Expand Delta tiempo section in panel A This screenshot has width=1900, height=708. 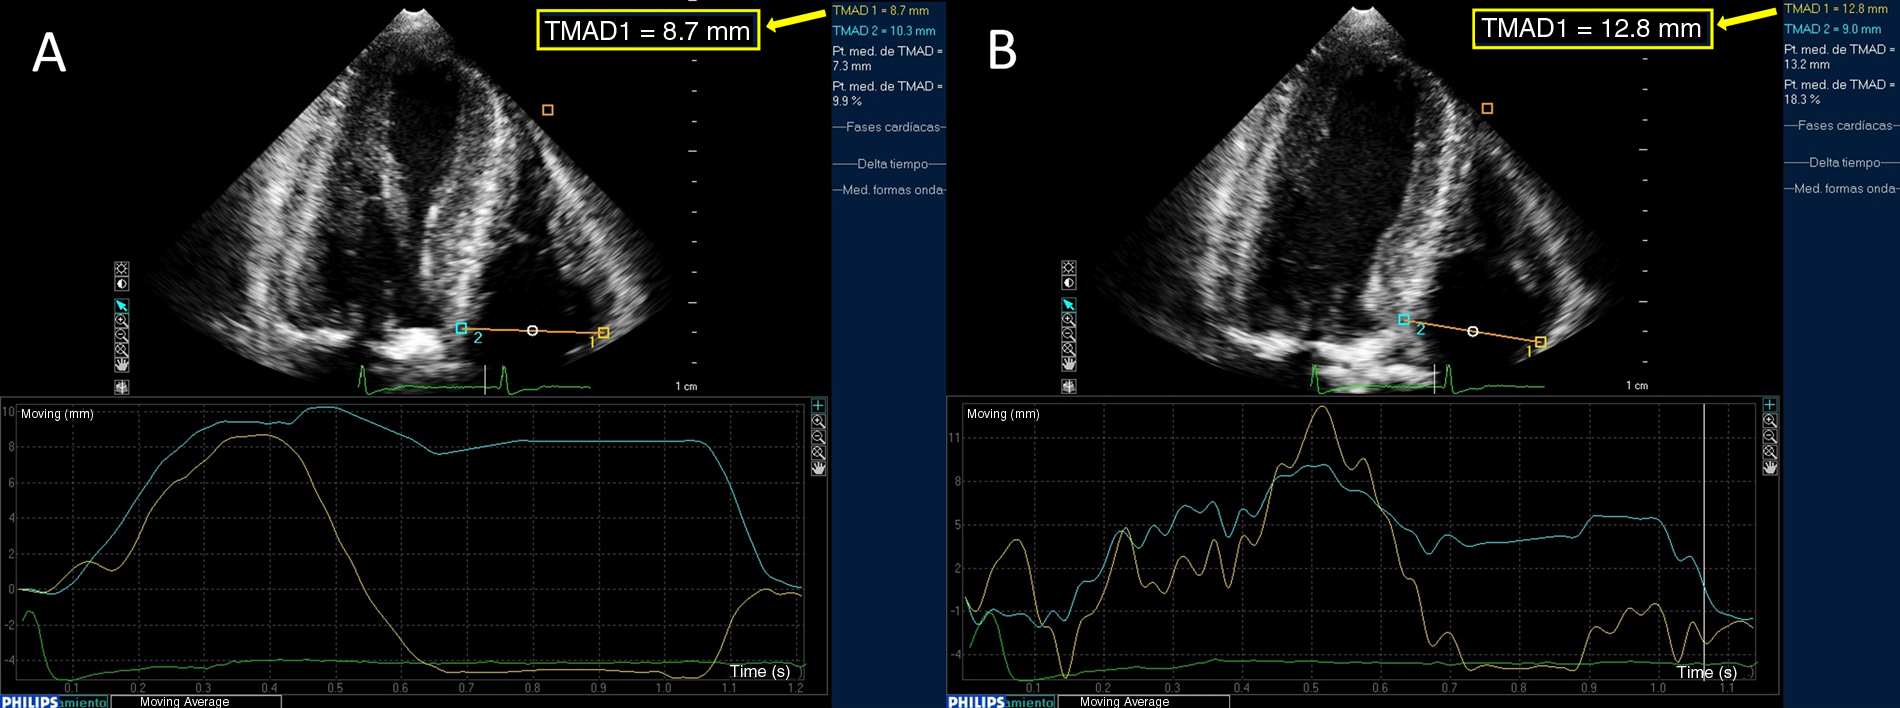(x=889, y=164)
